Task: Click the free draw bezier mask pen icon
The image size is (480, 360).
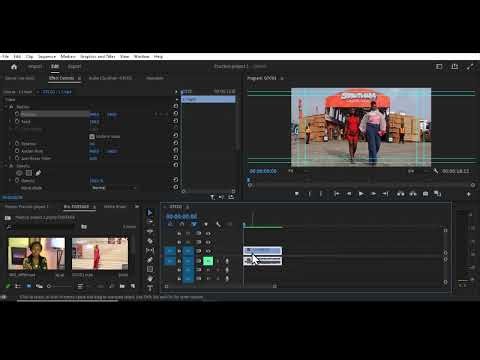Action: (38, 173)
